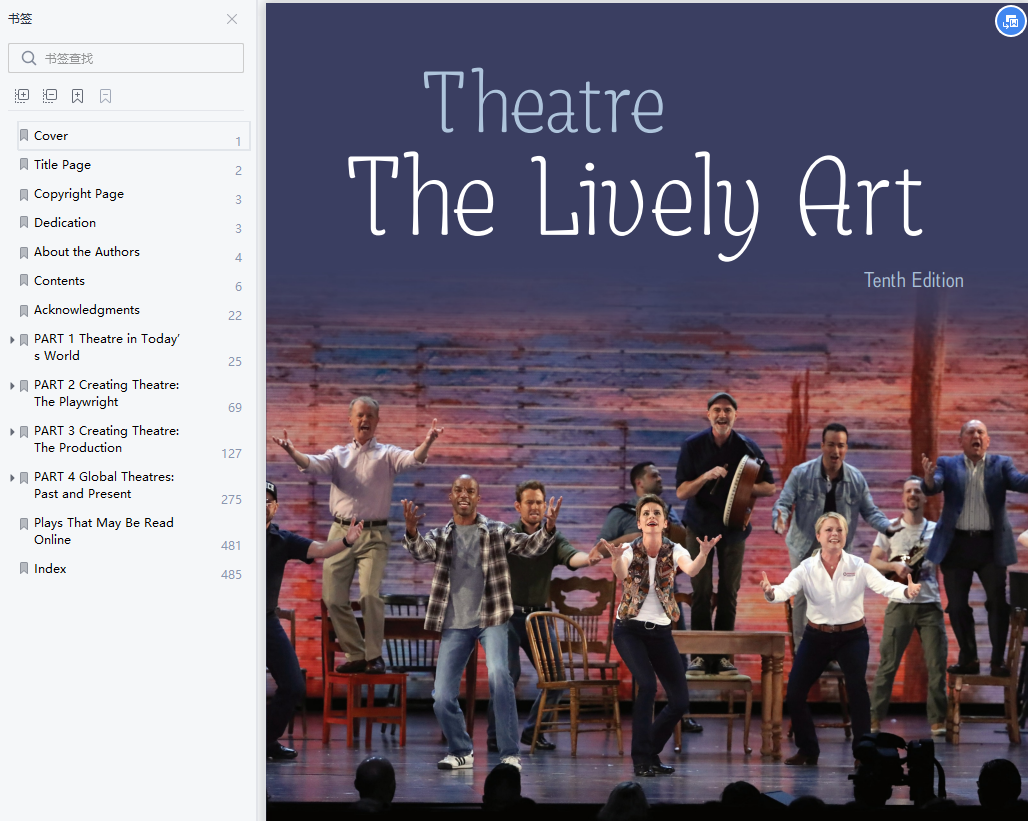This screenshot has width=1028, height=821.
Task: Click page number 127 of PART 3
Action: 231,454
